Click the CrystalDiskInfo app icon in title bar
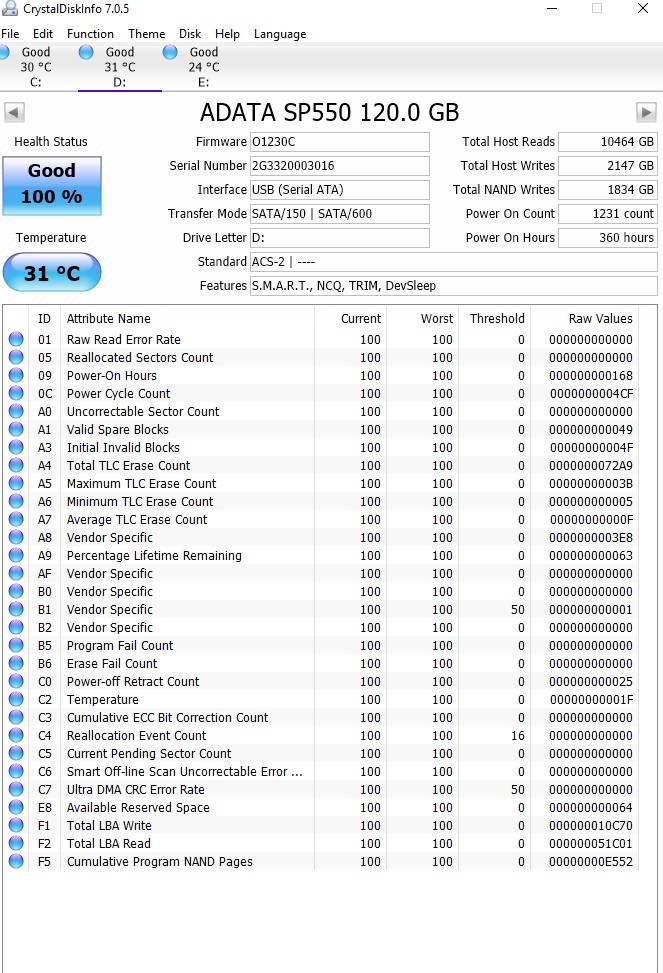 [x=9, y=8]
